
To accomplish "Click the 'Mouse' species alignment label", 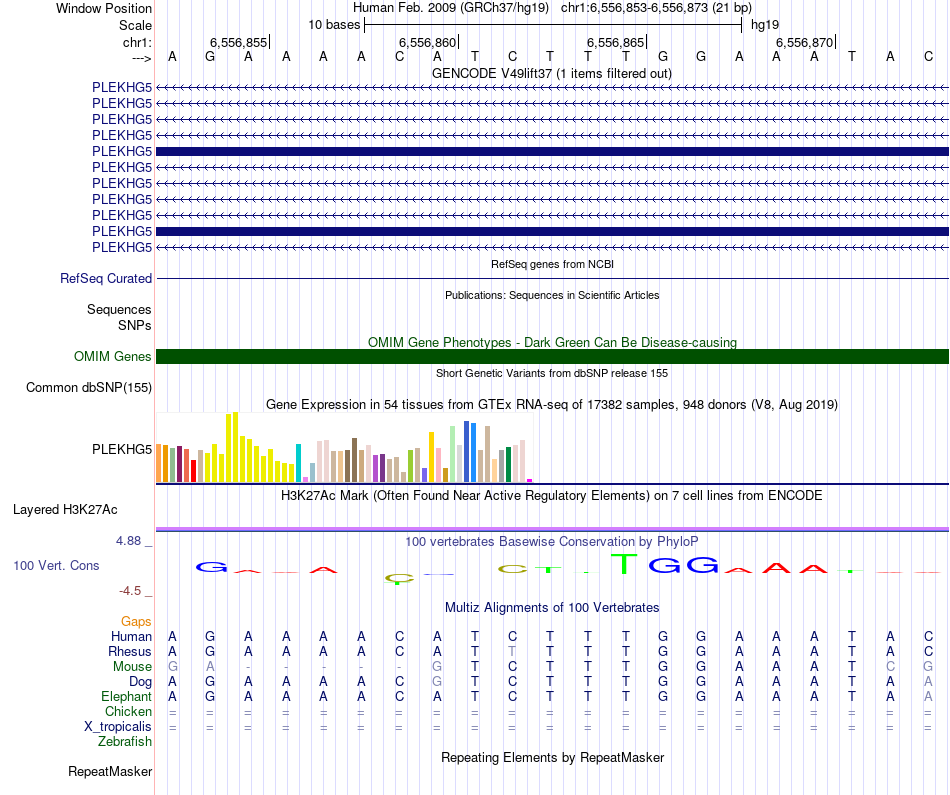I will point(132,667).
